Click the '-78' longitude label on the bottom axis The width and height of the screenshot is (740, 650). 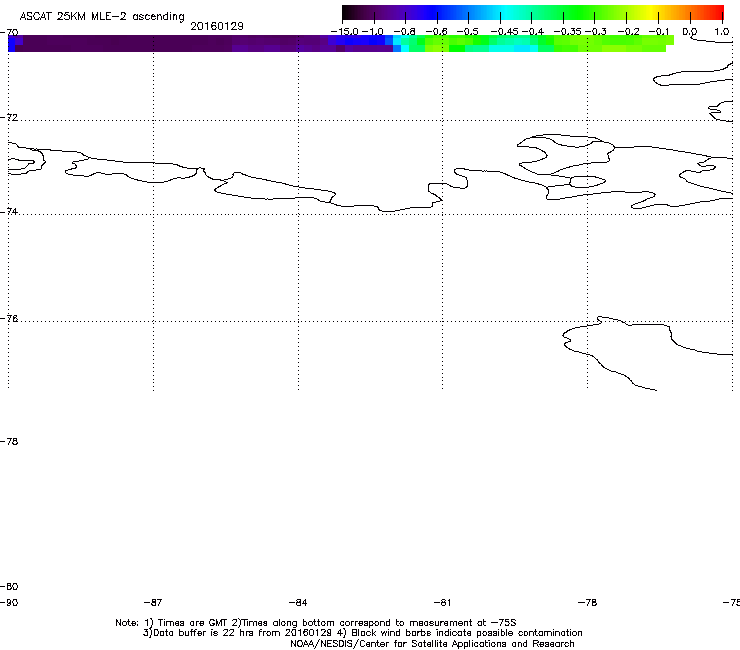[587, 603]
